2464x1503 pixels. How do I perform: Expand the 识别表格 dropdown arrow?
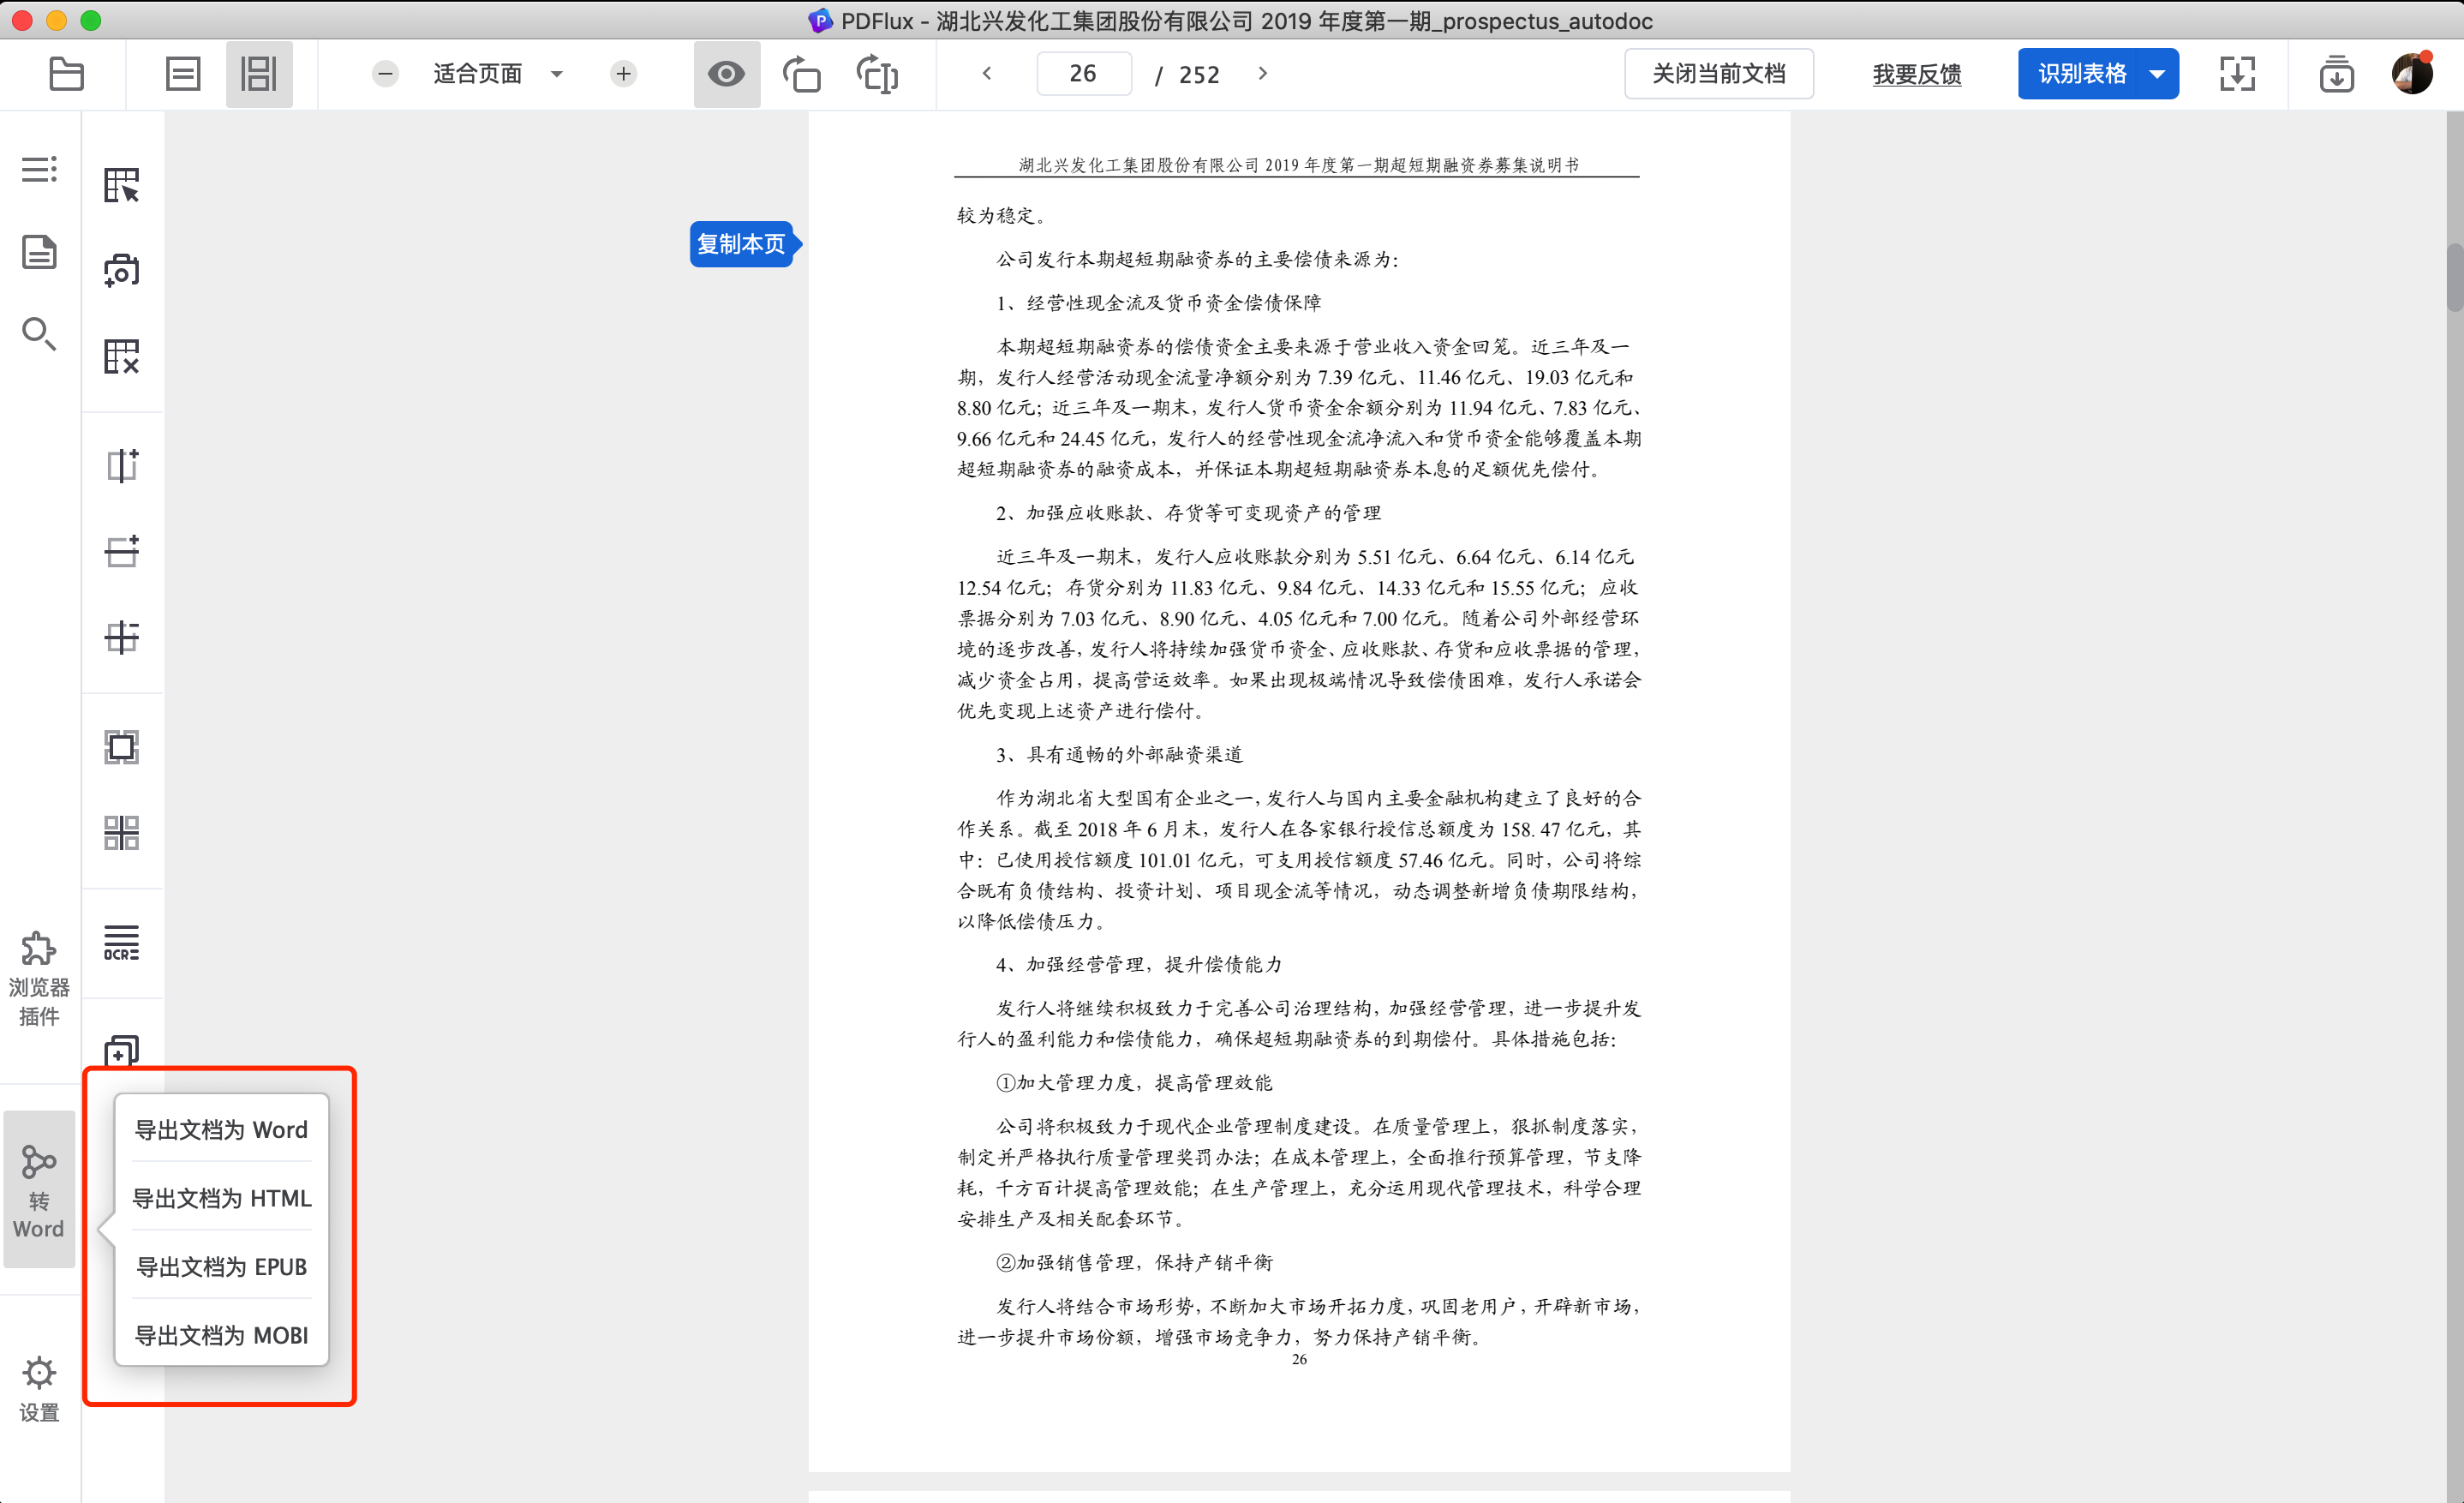tap(2157, 74)
